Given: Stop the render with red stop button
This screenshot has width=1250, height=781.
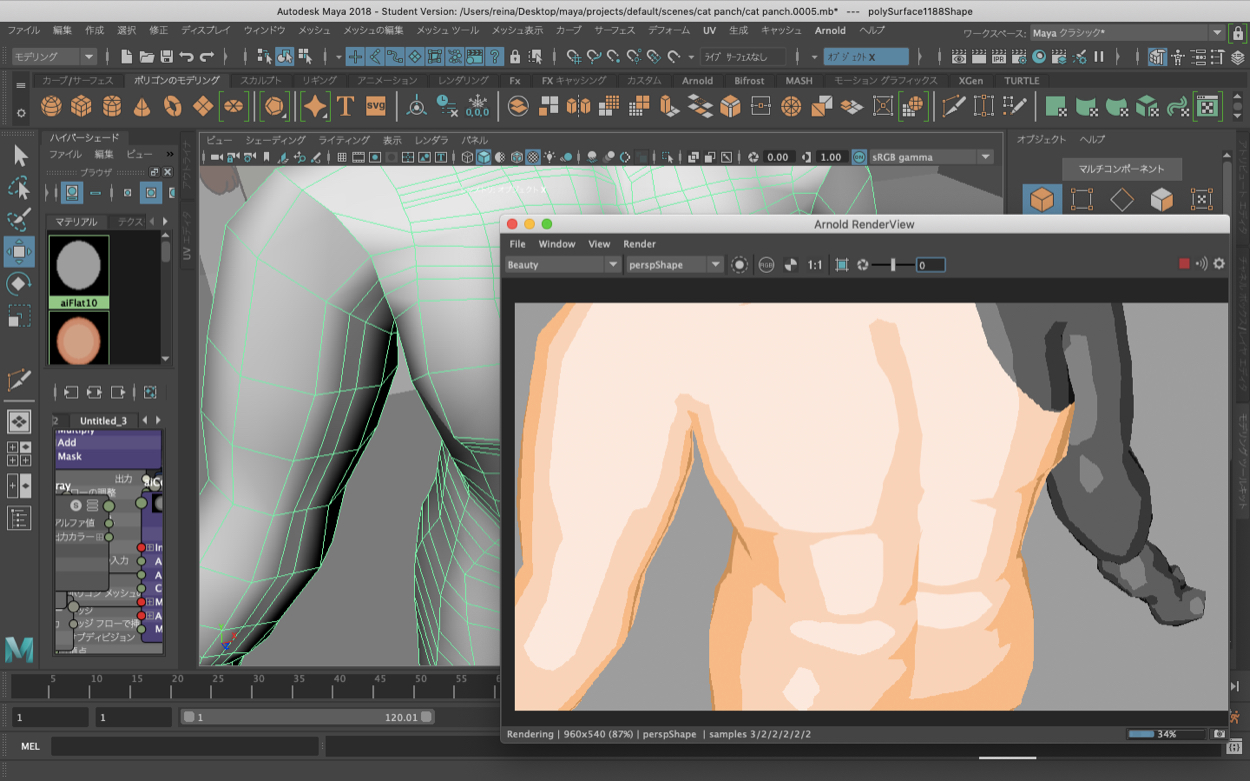Looking at the screenshot, I should 1184,264.
